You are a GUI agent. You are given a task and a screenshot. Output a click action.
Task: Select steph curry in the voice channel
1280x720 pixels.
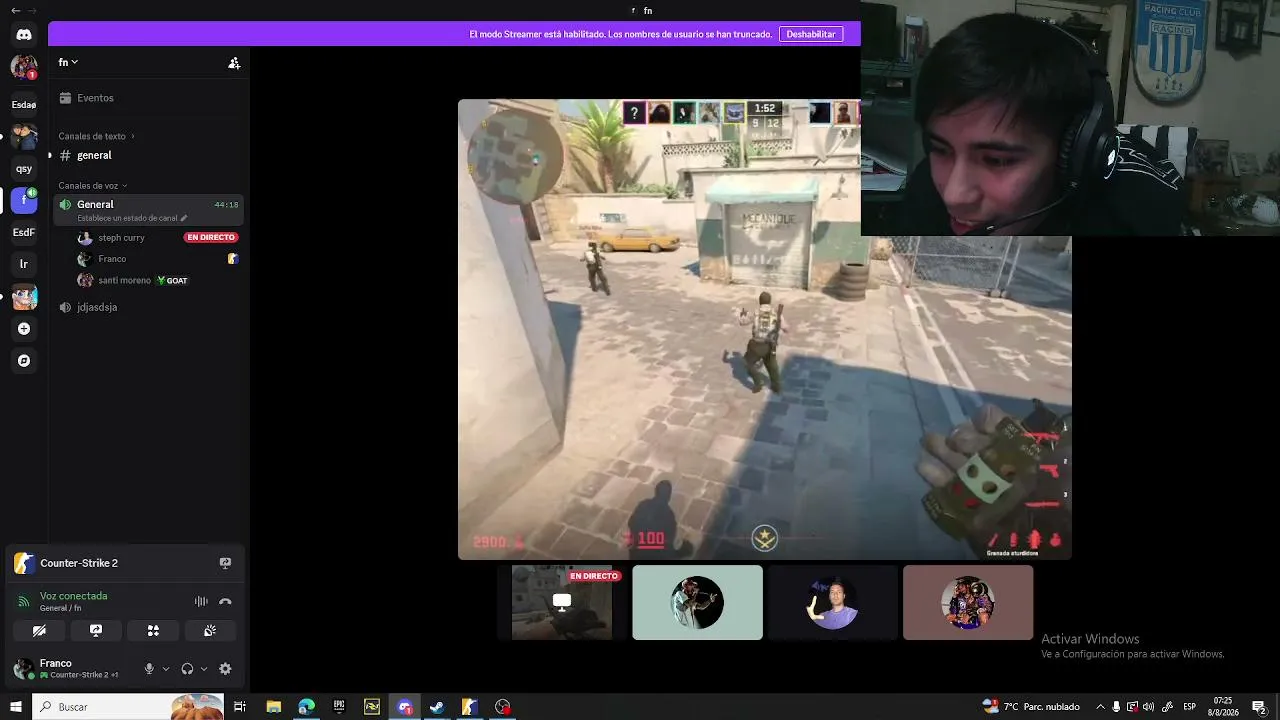[158, 238]
